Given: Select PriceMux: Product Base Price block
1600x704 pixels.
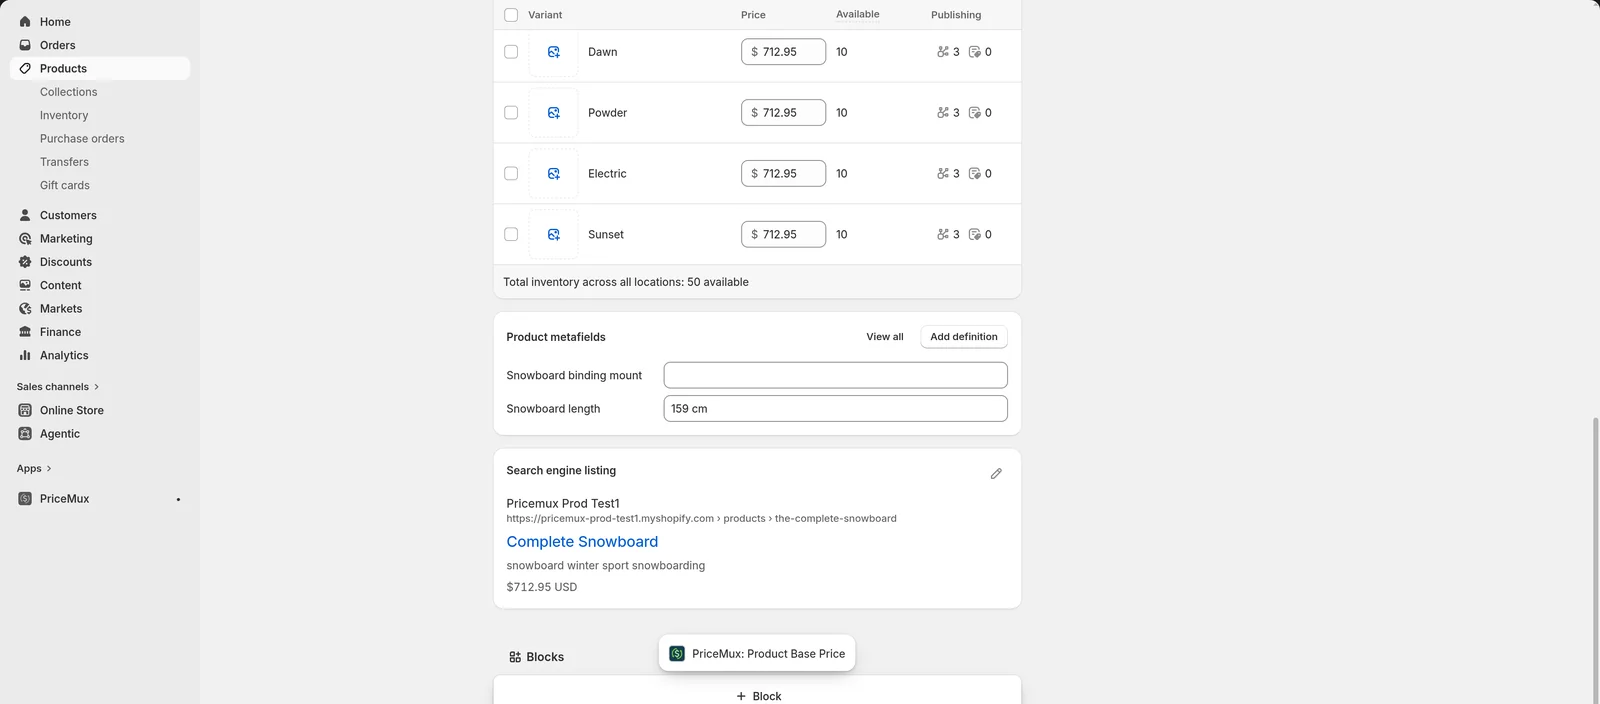Looking at the screenshot, I should tap(757, 653).
